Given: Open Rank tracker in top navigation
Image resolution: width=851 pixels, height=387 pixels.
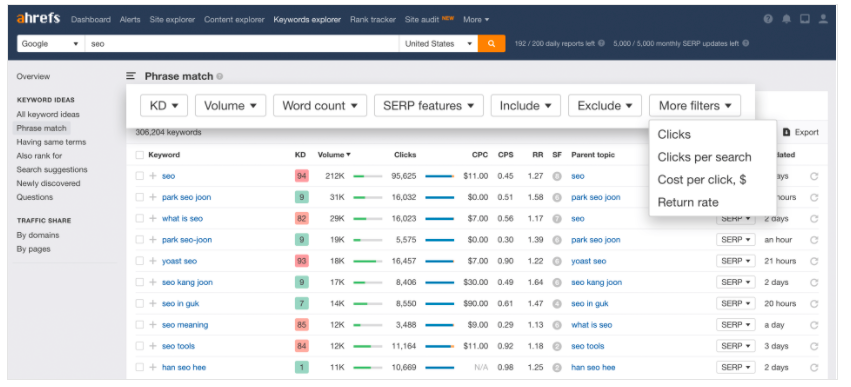Looking at the screenshot, I should click(x=373, y=20).
